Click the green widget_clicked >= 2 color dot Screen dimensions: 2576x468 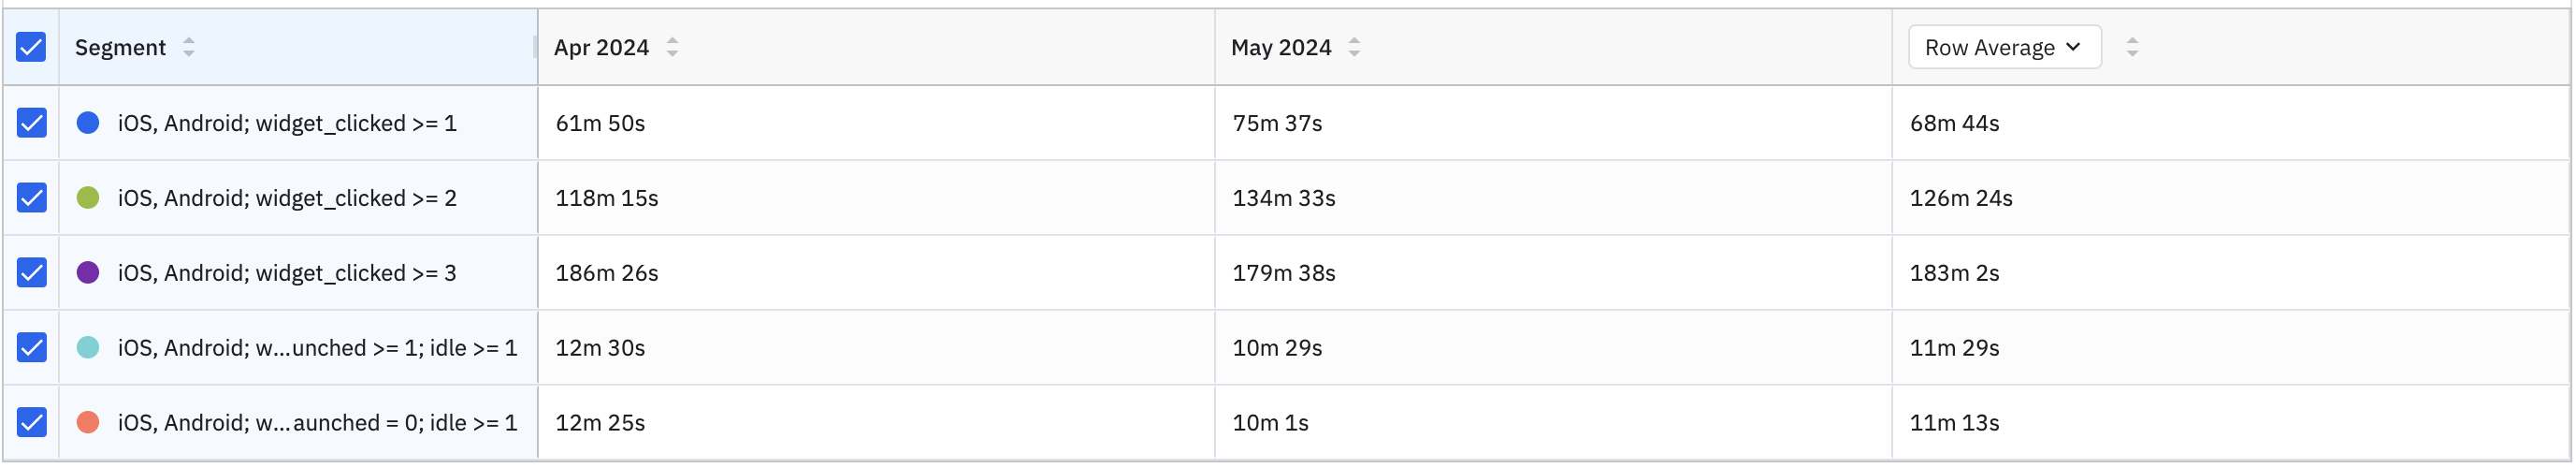[88, 198]
